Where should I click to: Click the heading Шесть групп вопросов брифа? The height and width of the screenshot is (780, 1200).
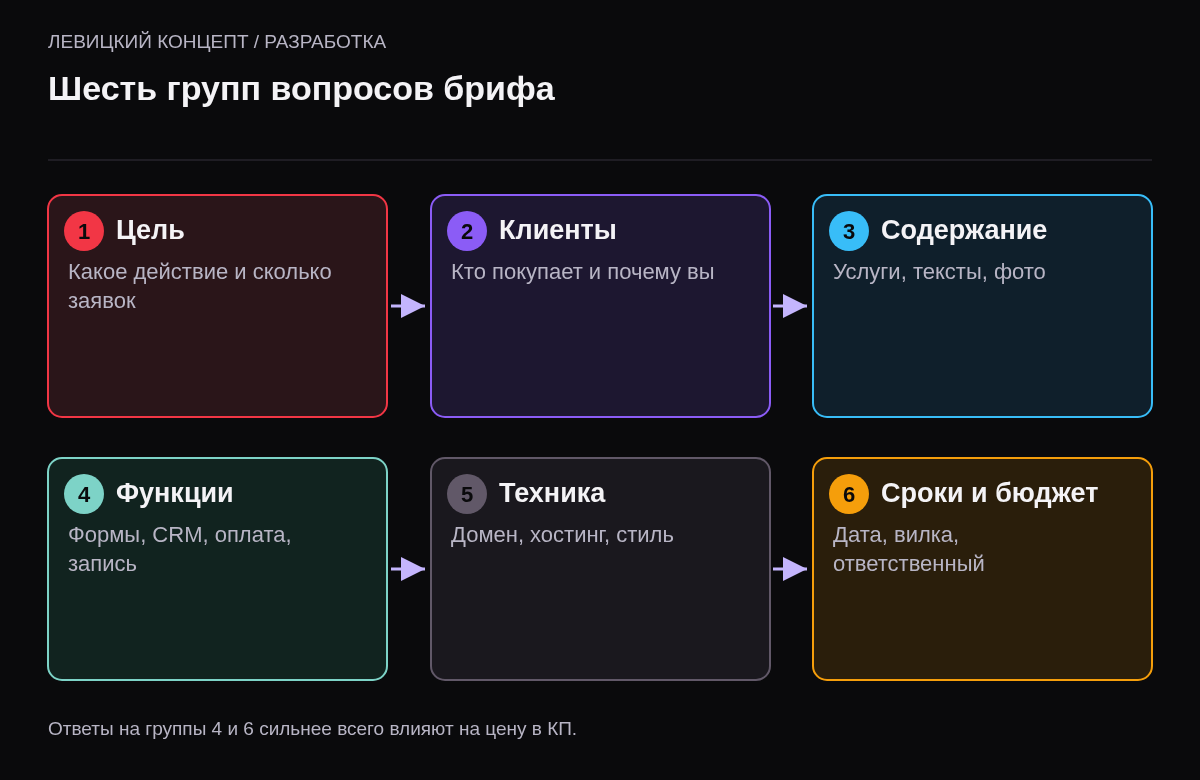point(301,89)
